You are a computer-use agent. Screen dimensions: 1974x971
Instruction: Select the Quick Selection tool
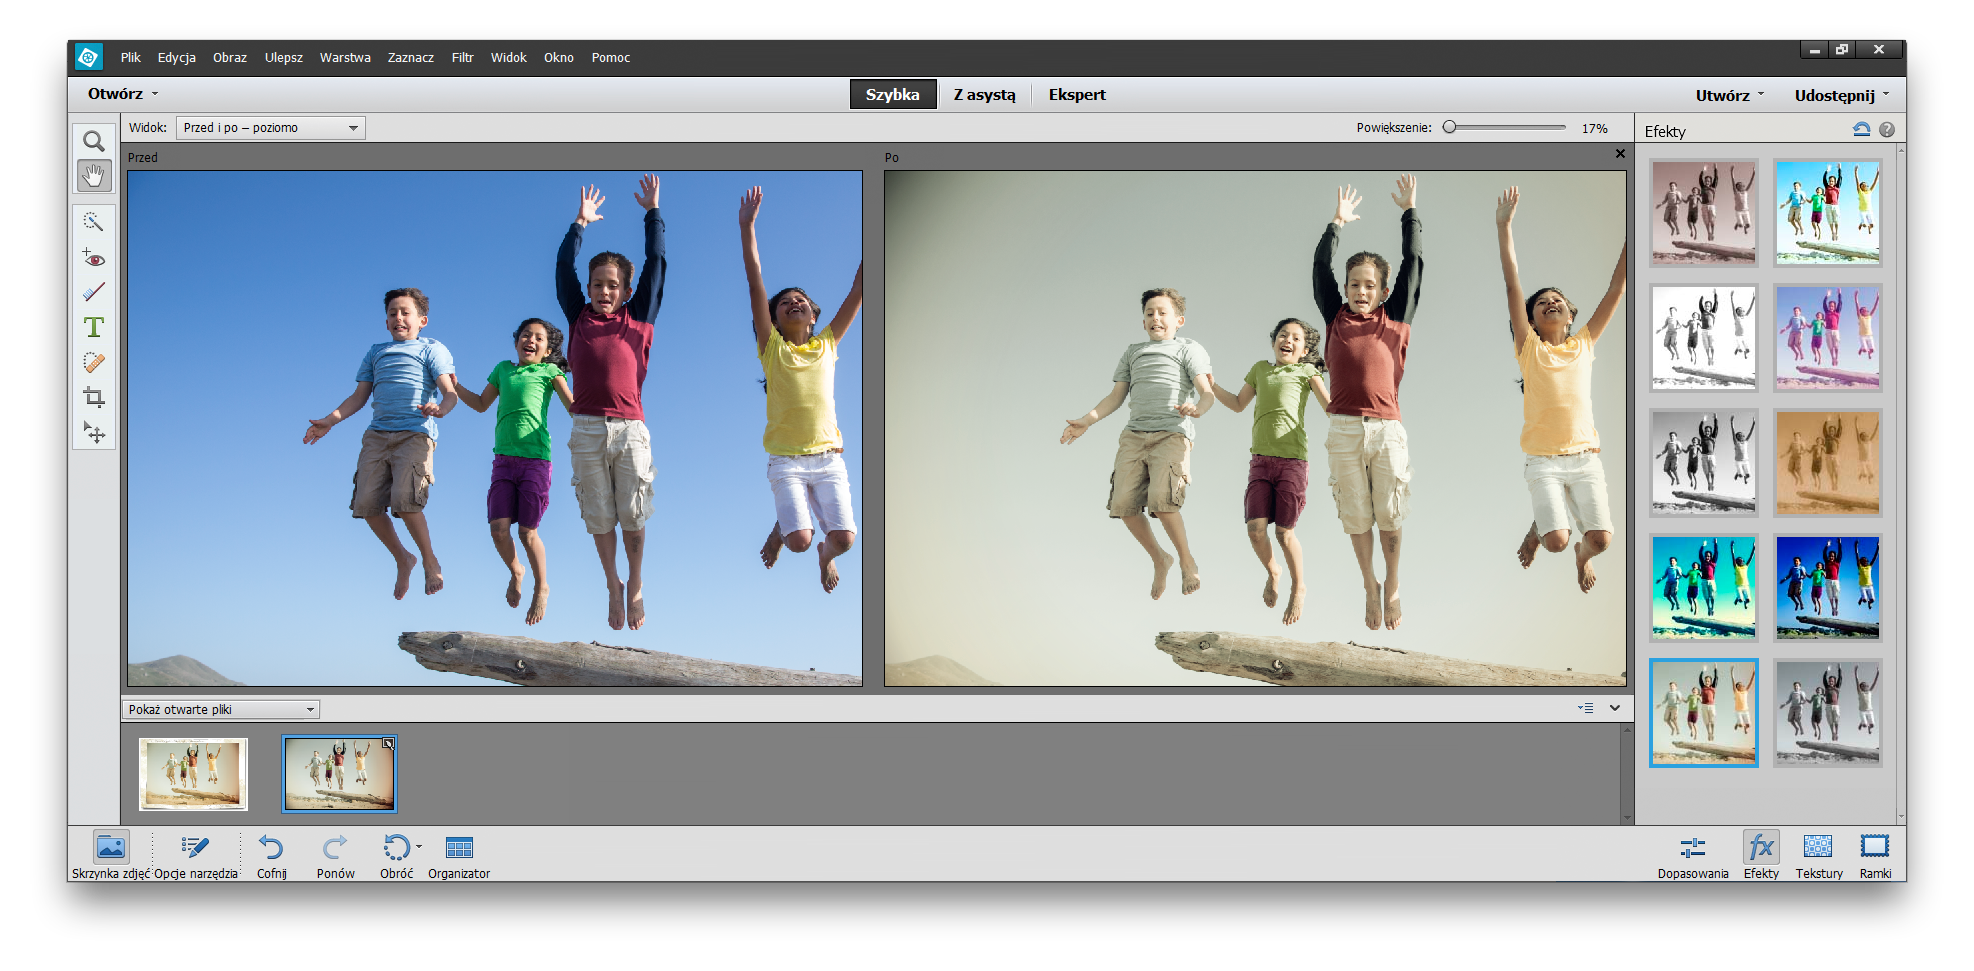pos(94,222)
